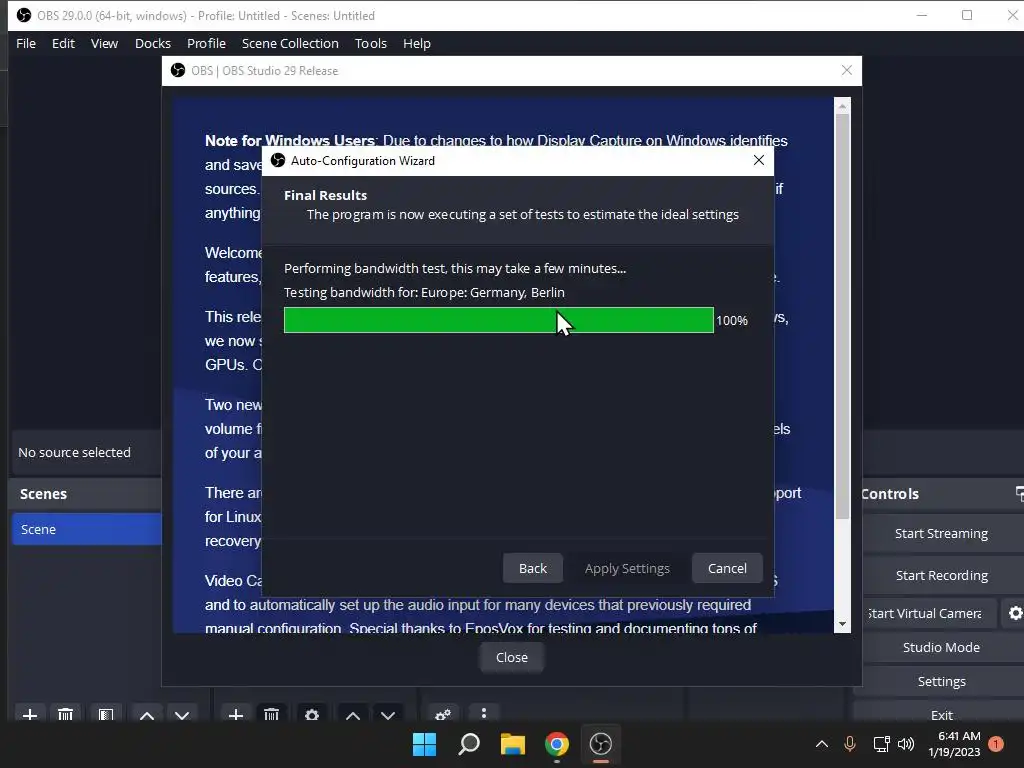This screenshot has width=1024, height=768.
Task: Remove the selected source with trash icon
Action: pos(272,714)
